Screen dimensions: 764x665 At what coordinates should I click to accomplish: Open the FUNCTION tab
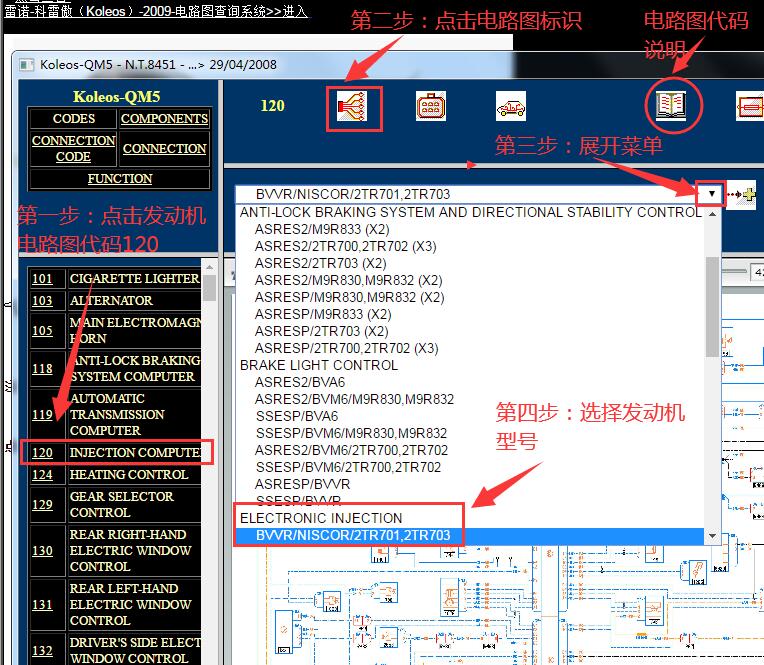click(x=120, y=179)
